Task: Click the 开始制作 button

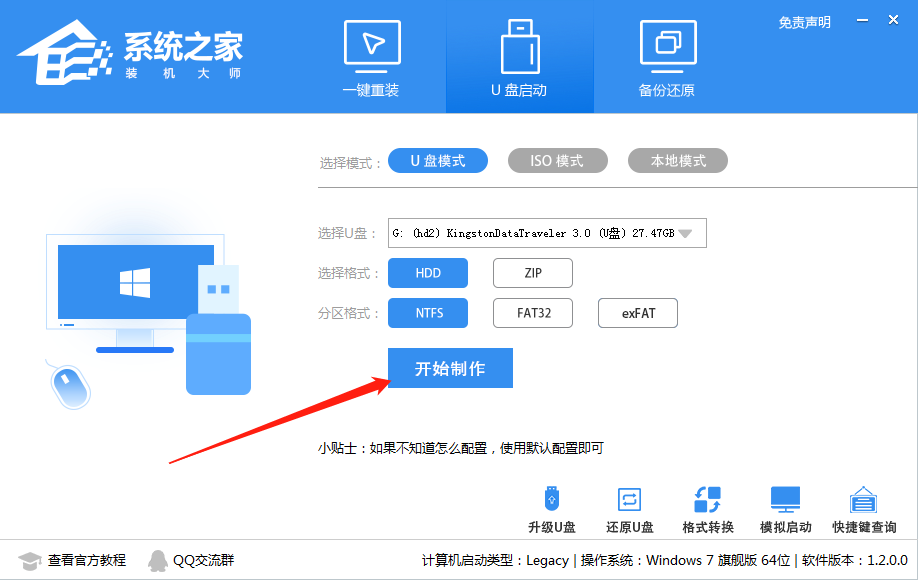Action: point(449,367)
